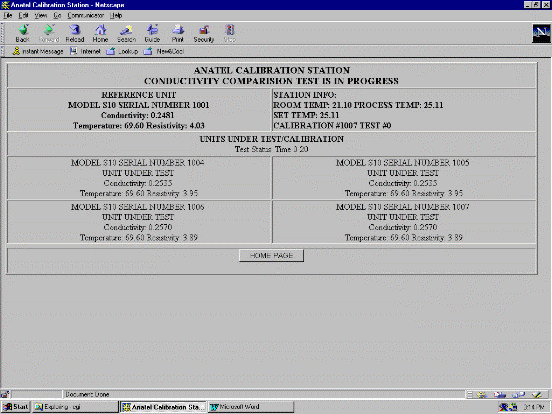Click the component bar drag handle
Screen dimensions: 552x414
470,395
